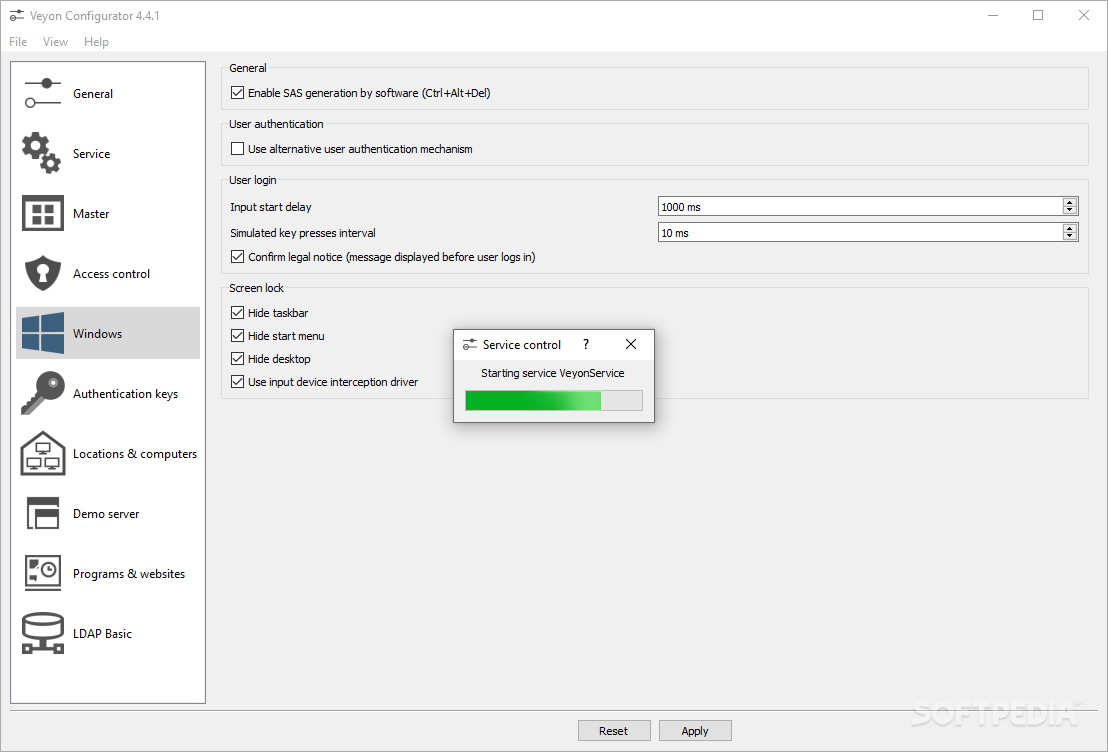
Task: Click the Service control dialog icon
Action: (x=469, y=345)
